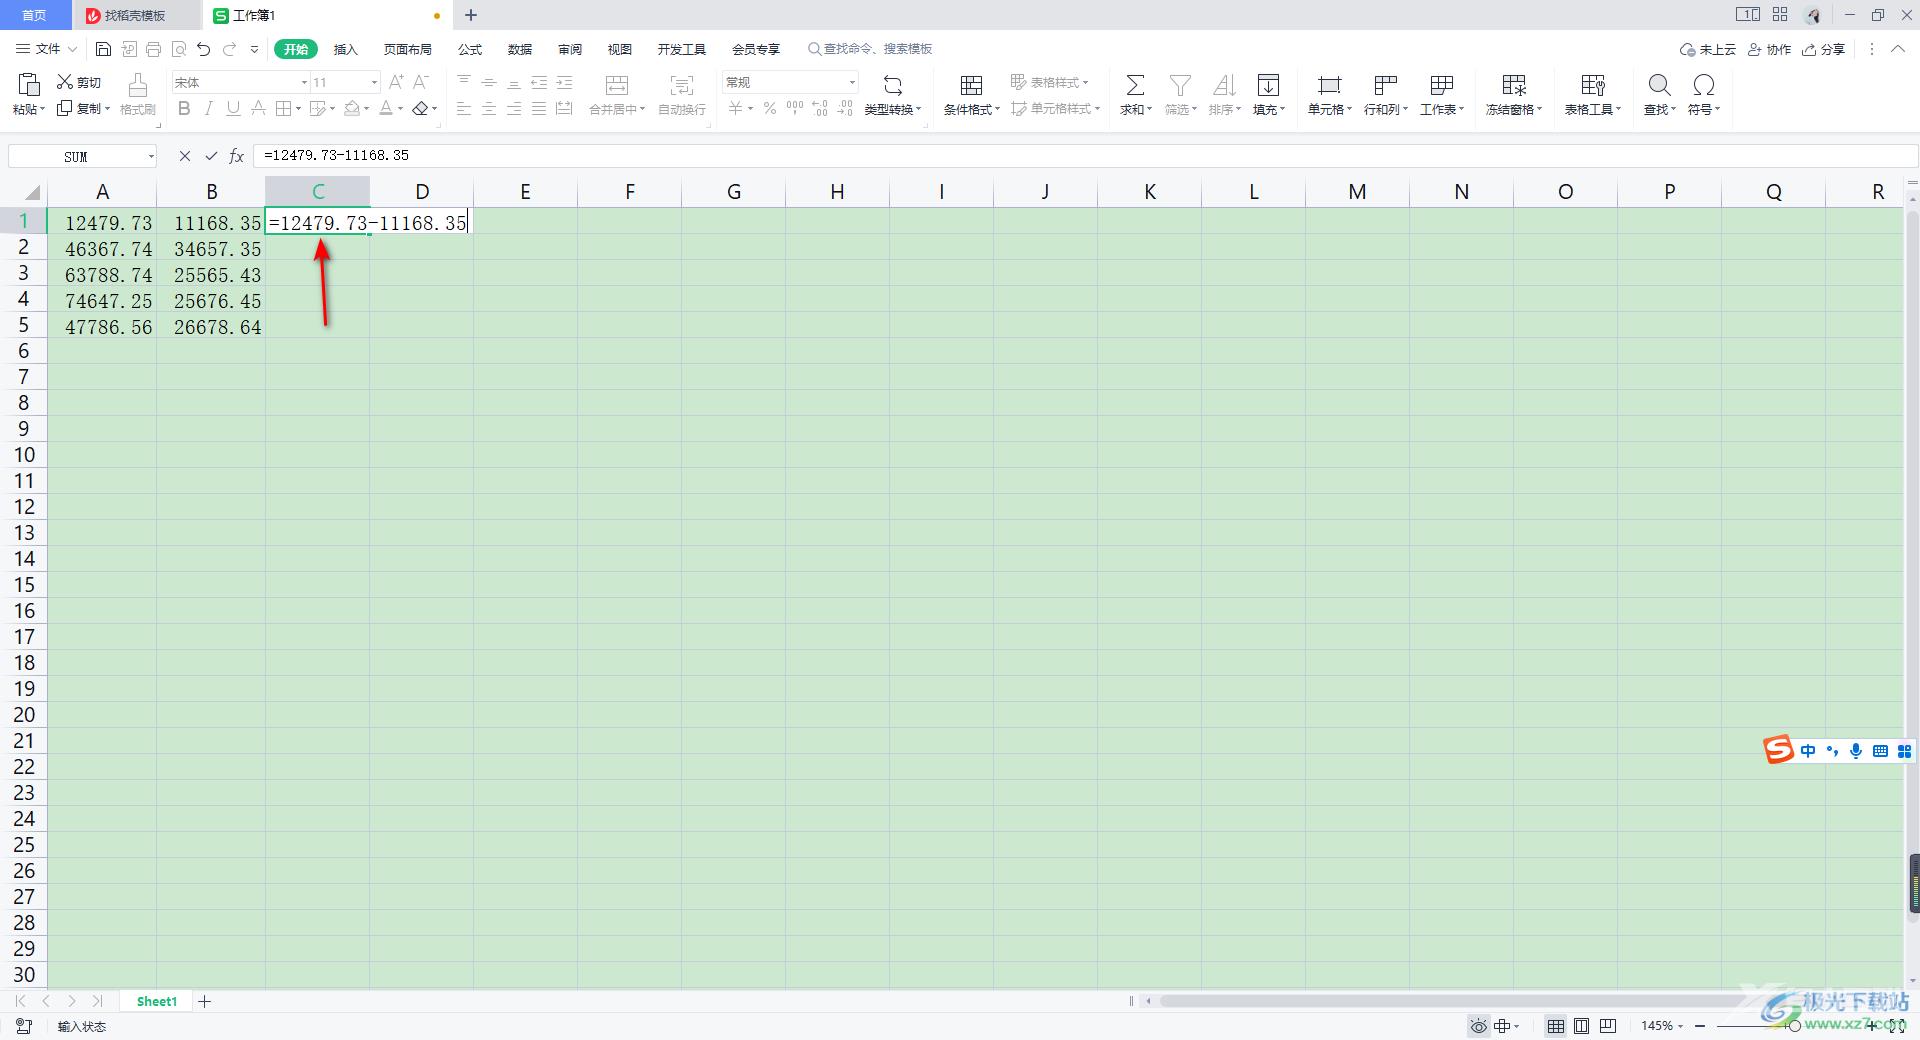This screenshot has height=1040, width=1920.
Task: Click the Collaborate button
Action: (x=1769, y=49)
